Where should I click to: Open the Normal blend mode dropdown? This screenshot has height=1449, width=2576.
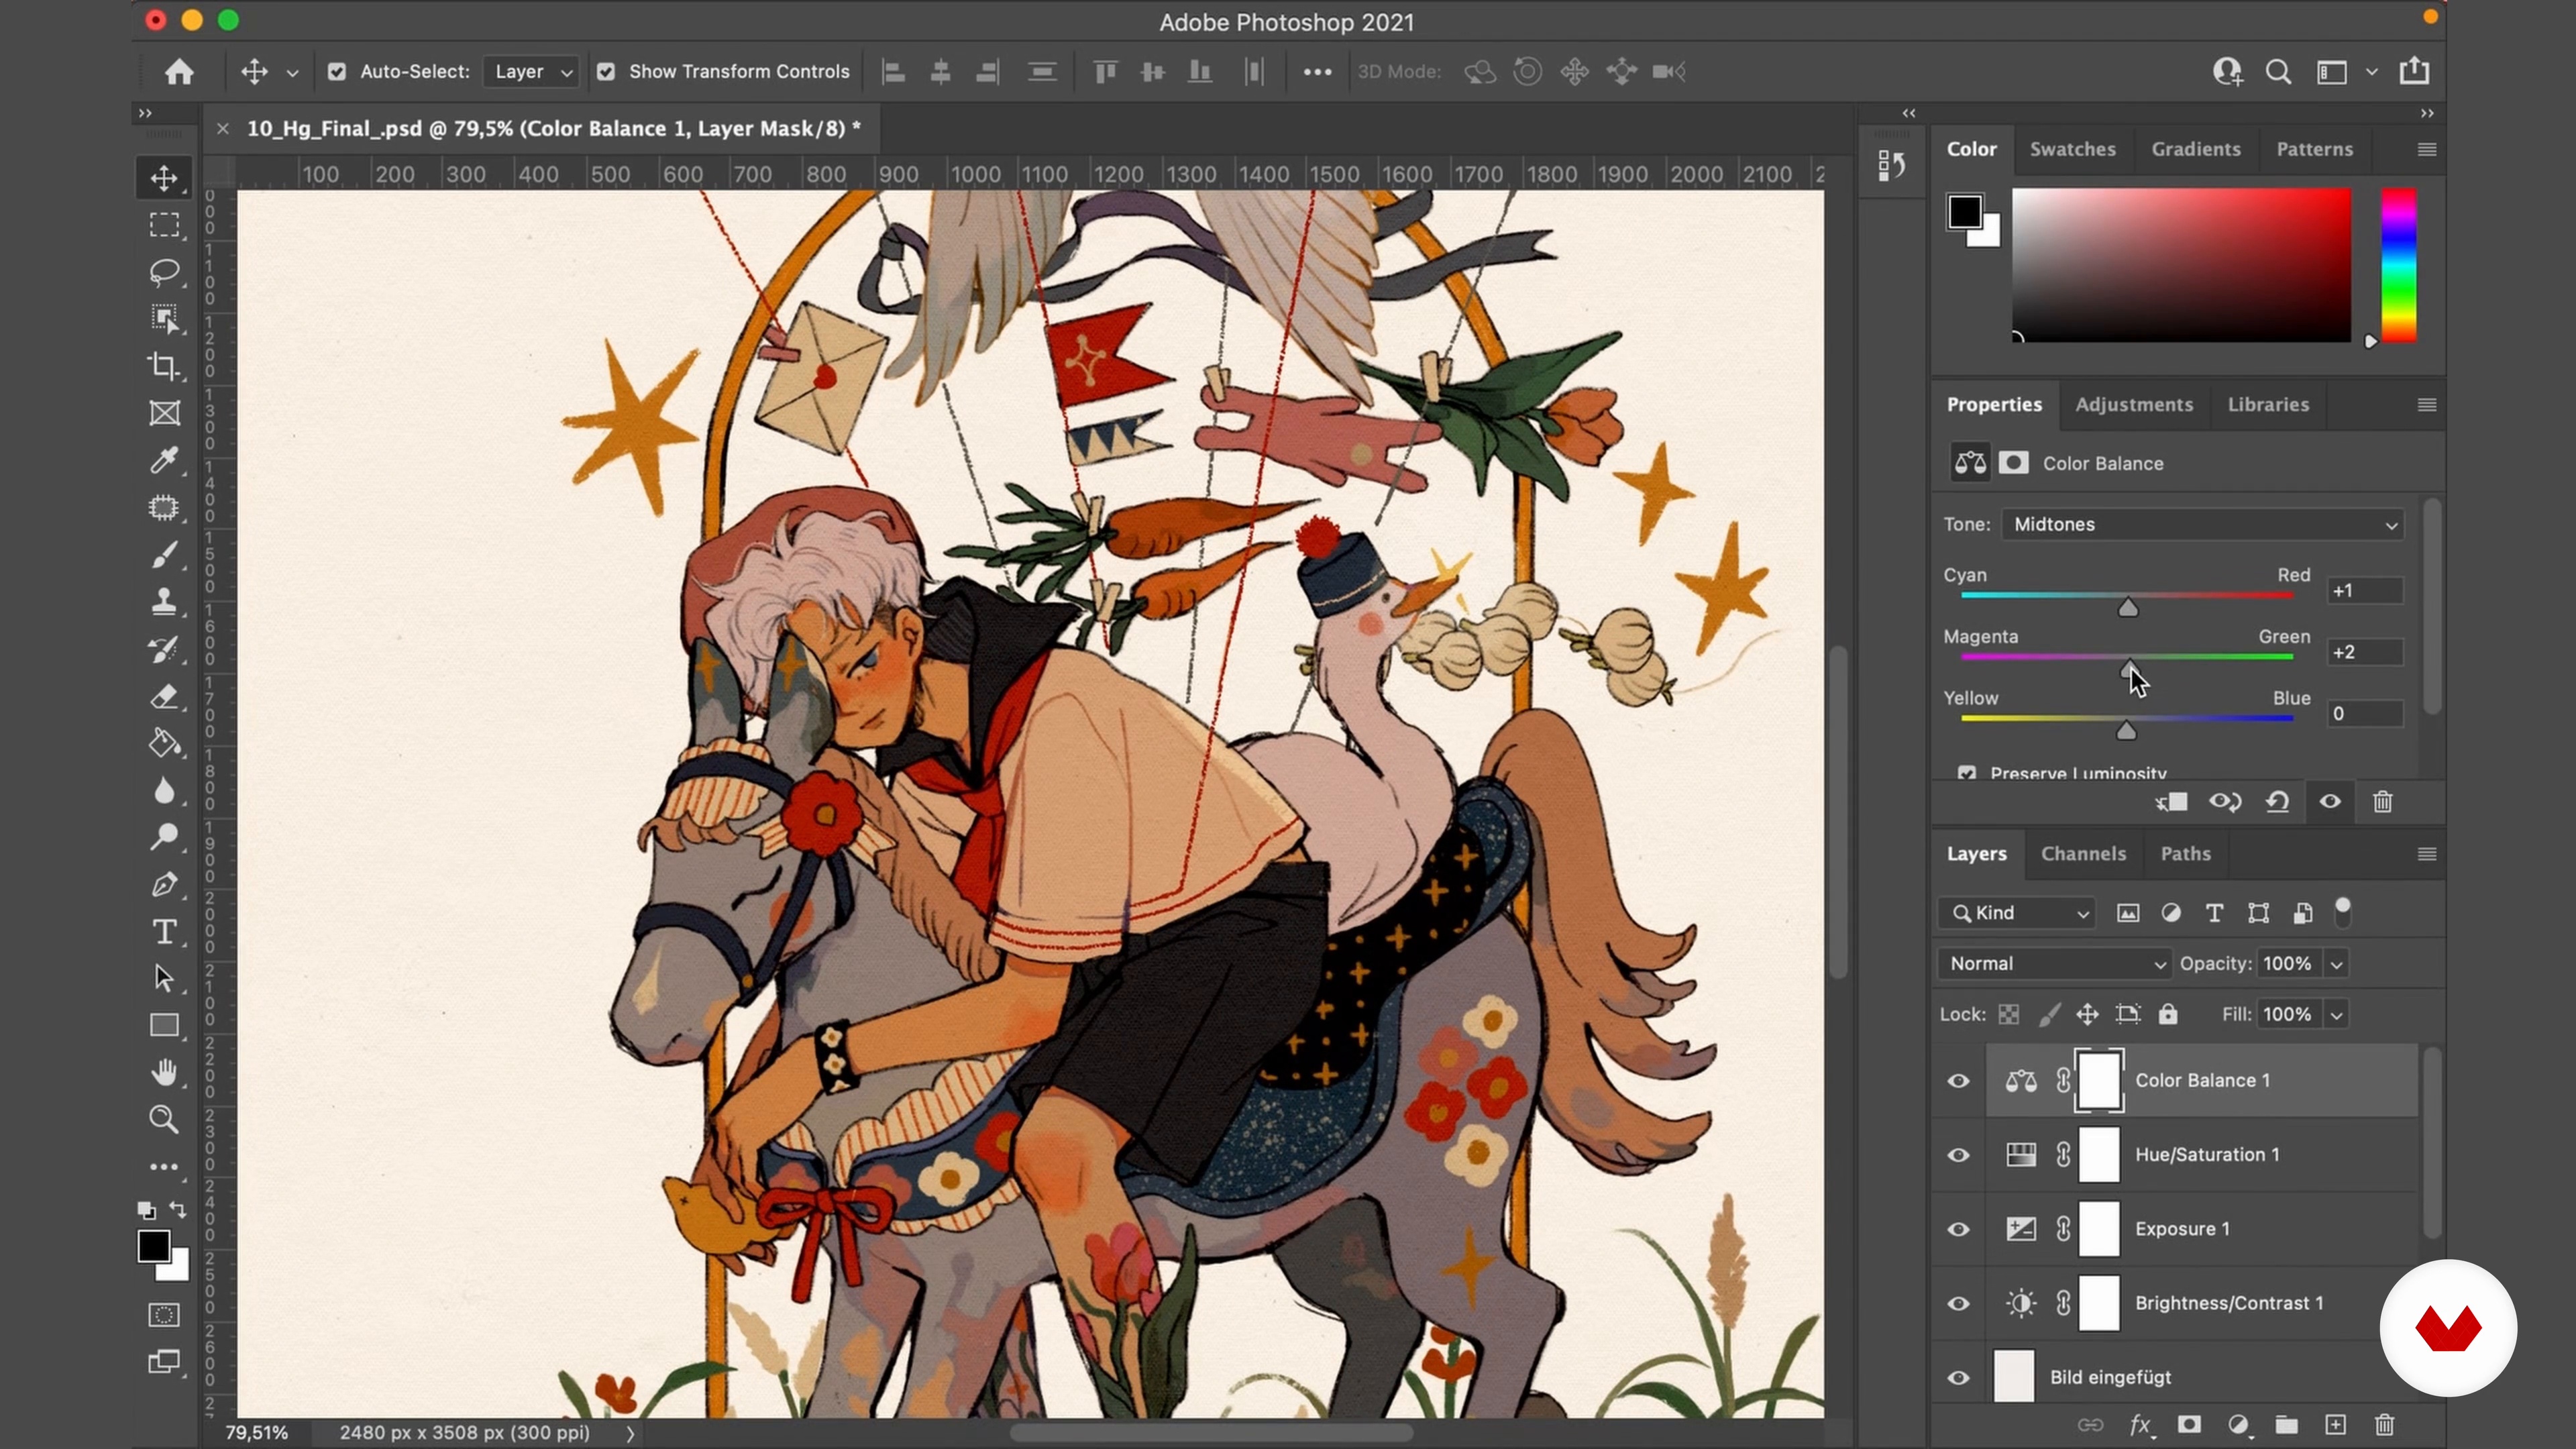[x=2055, y=964]
